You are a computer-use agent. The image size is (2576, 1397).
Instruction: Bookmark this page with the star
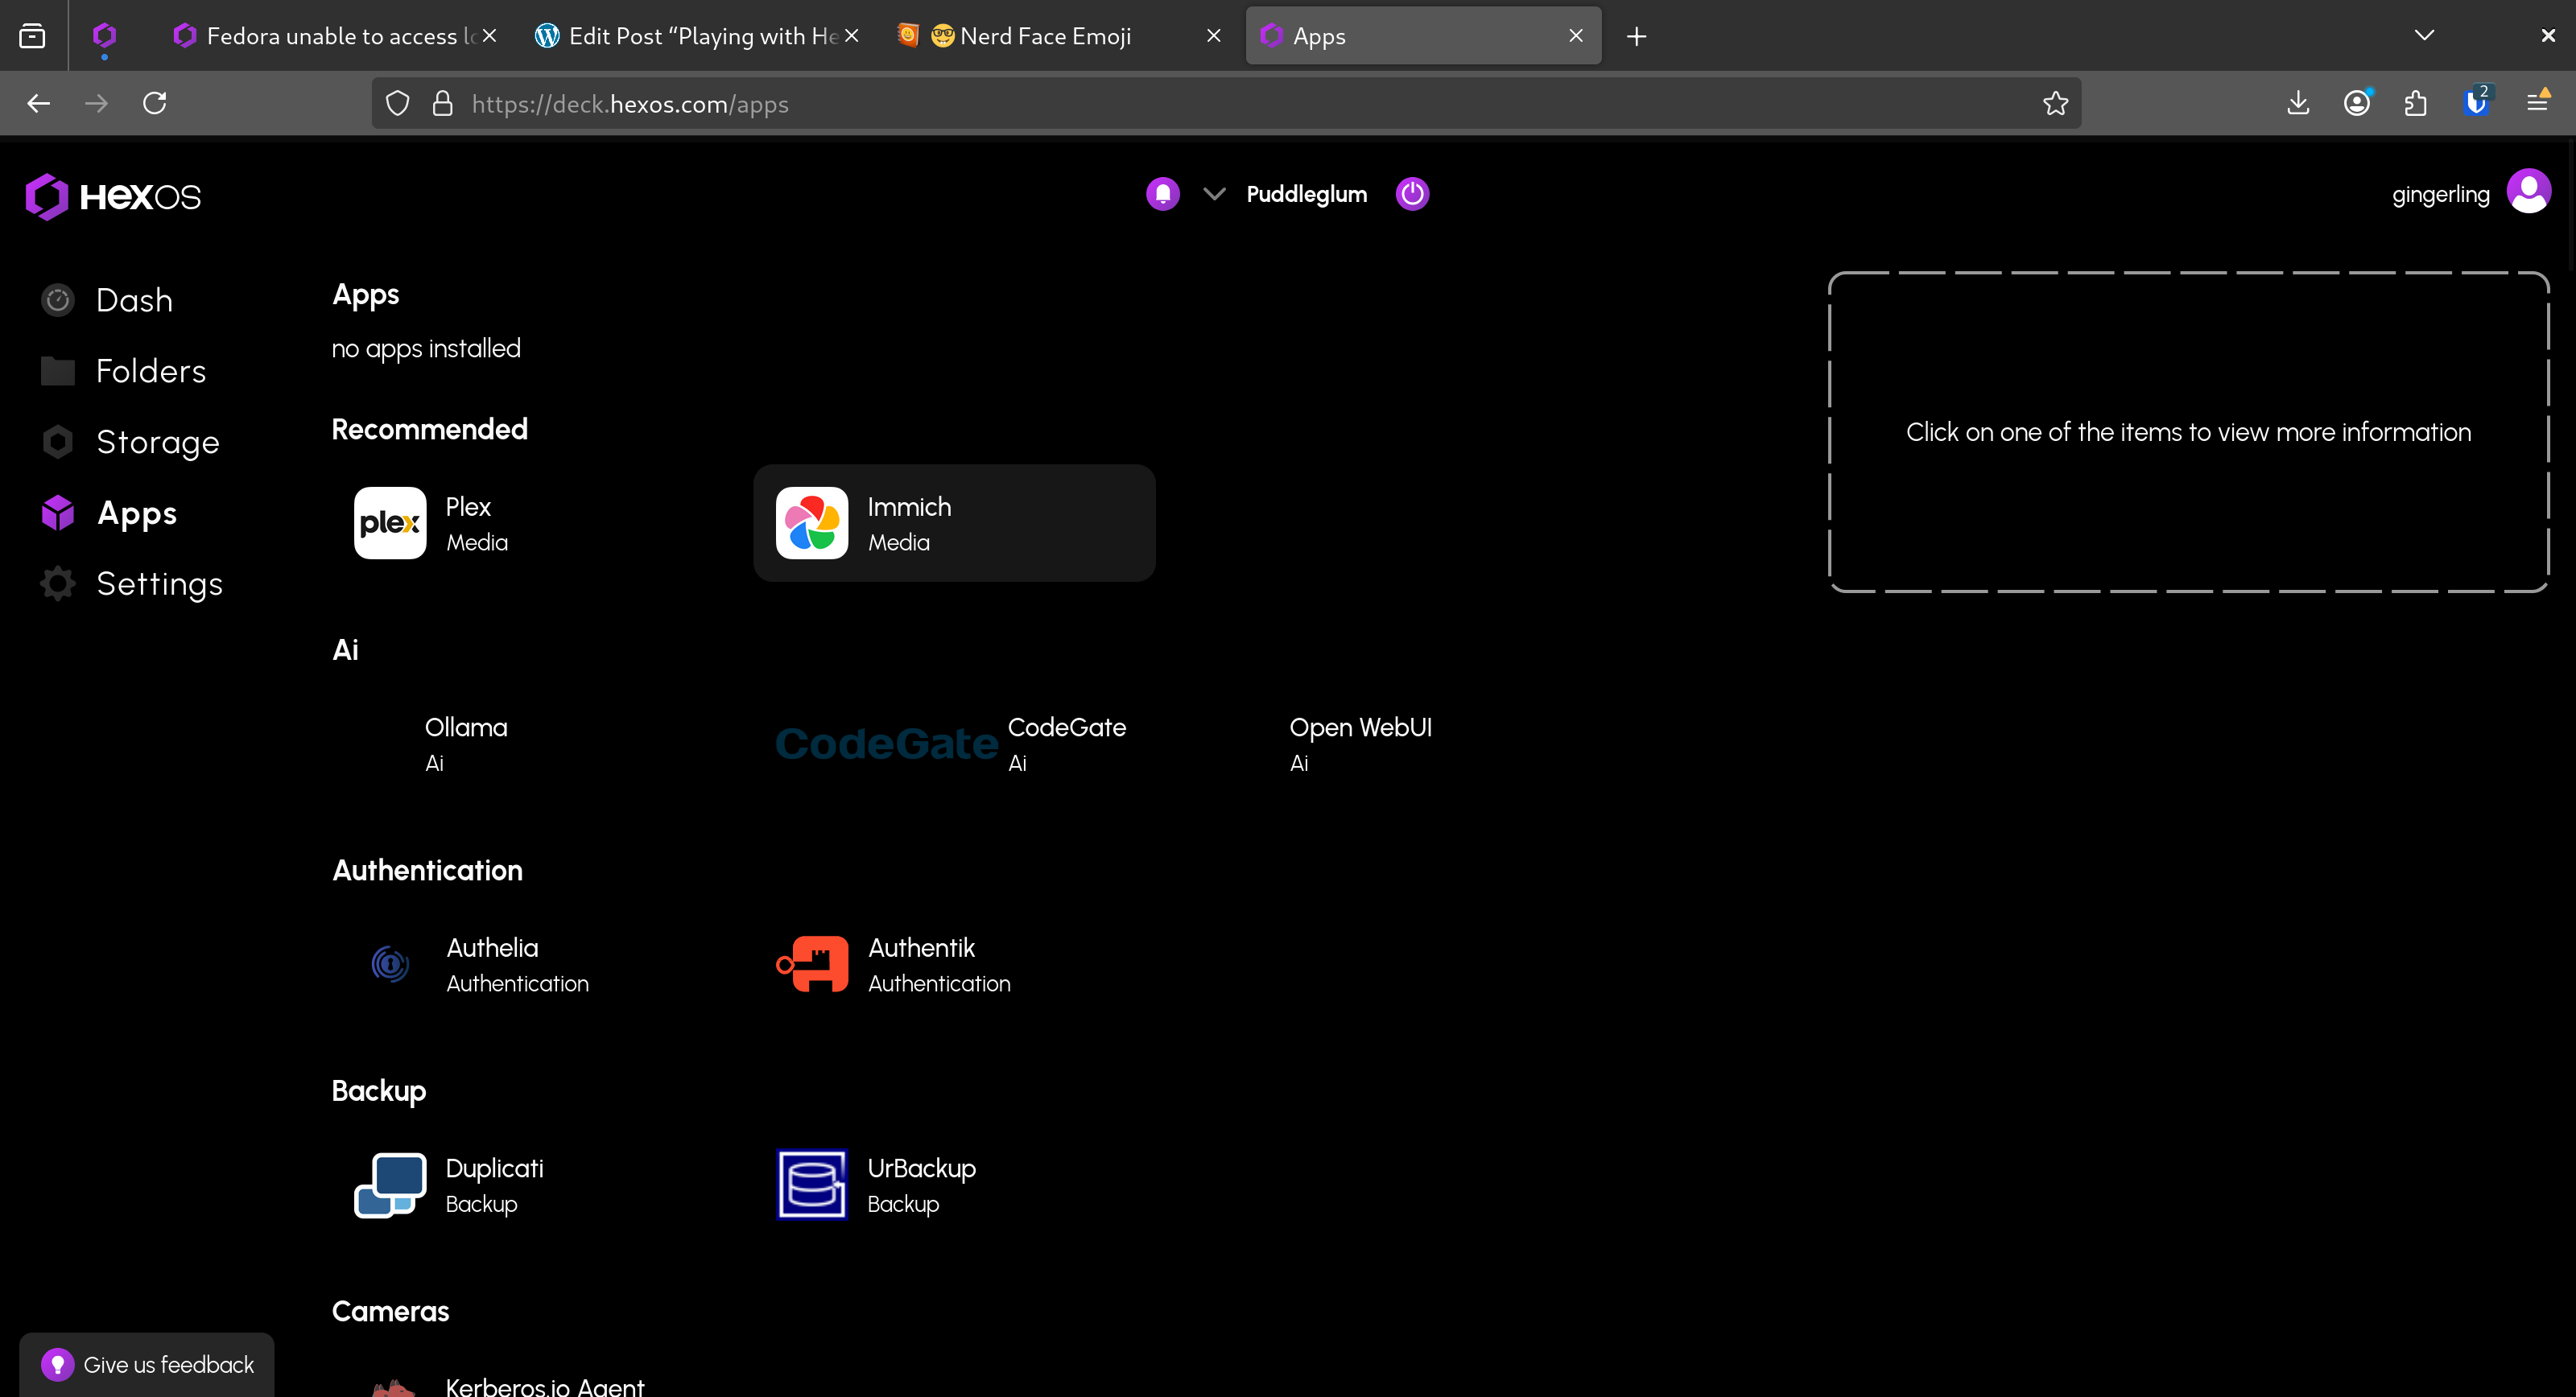pyautogui.click(x=2055, y=103)
